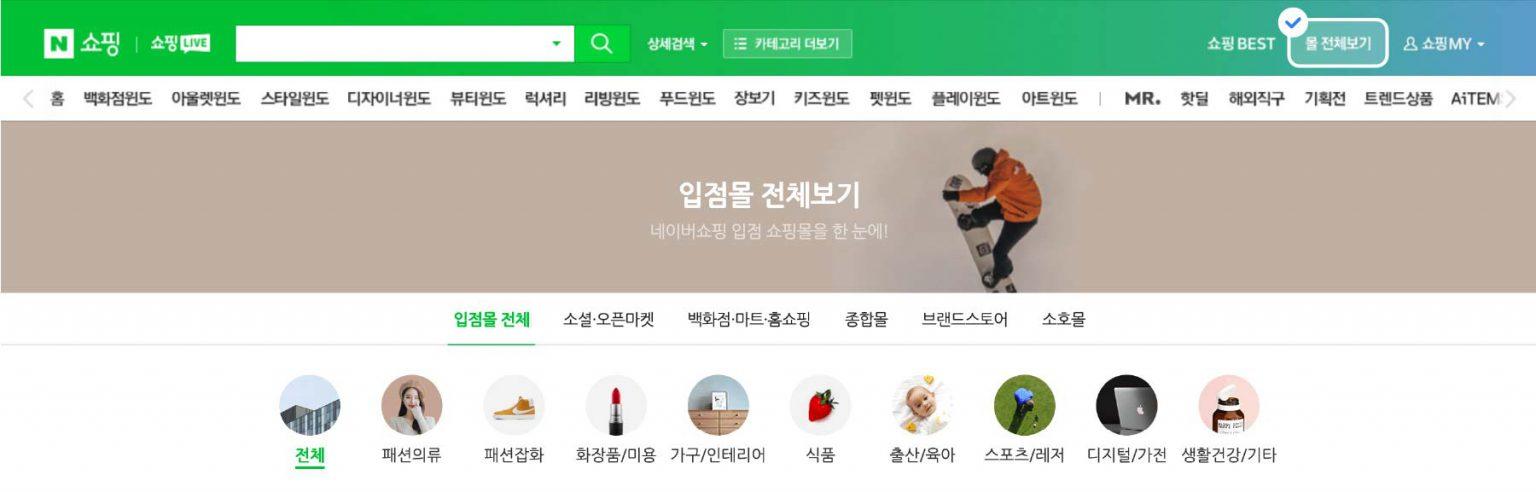Click the 카테고리 더보기 button
Image resolution: width=1536 pixels, height=492 pixels.
click(788, 44)
